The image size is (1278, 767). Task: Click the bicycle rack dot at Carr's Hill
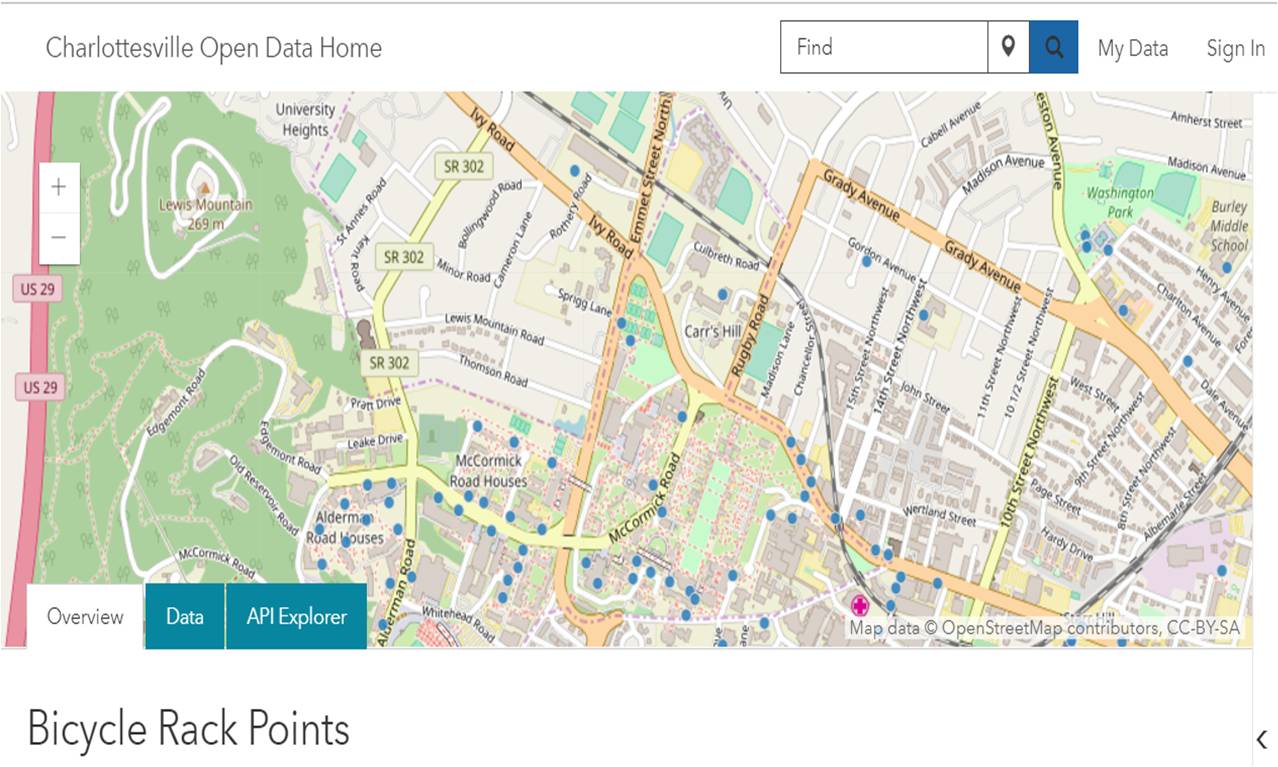(x=722, y=295)
